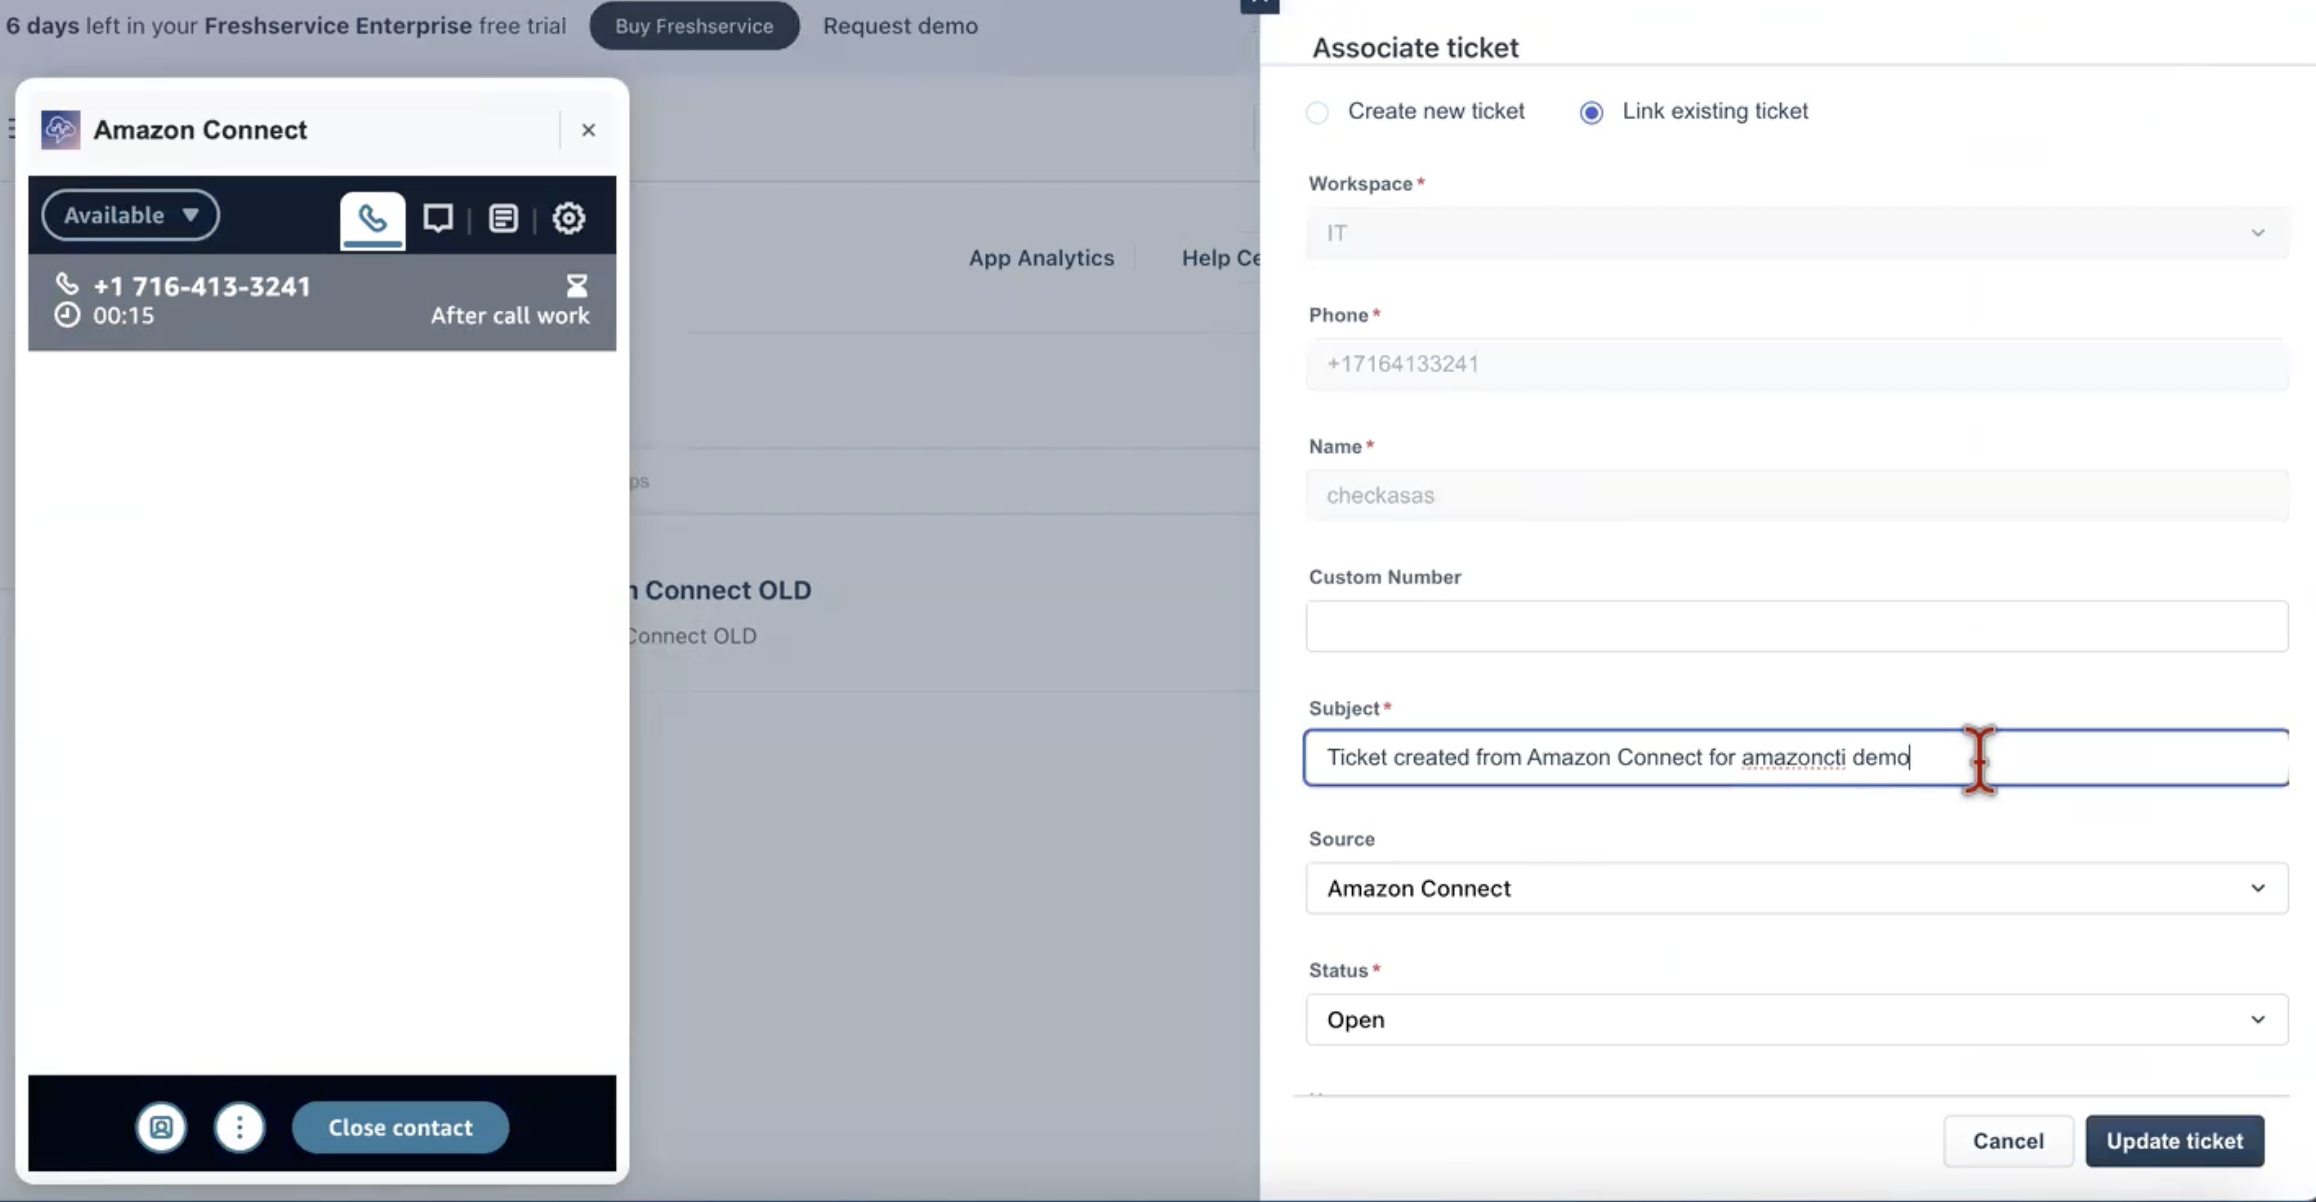The width and height of the screenshot is (2316, 1202).
Task: Open the tasks list icon
Action: 503,218
